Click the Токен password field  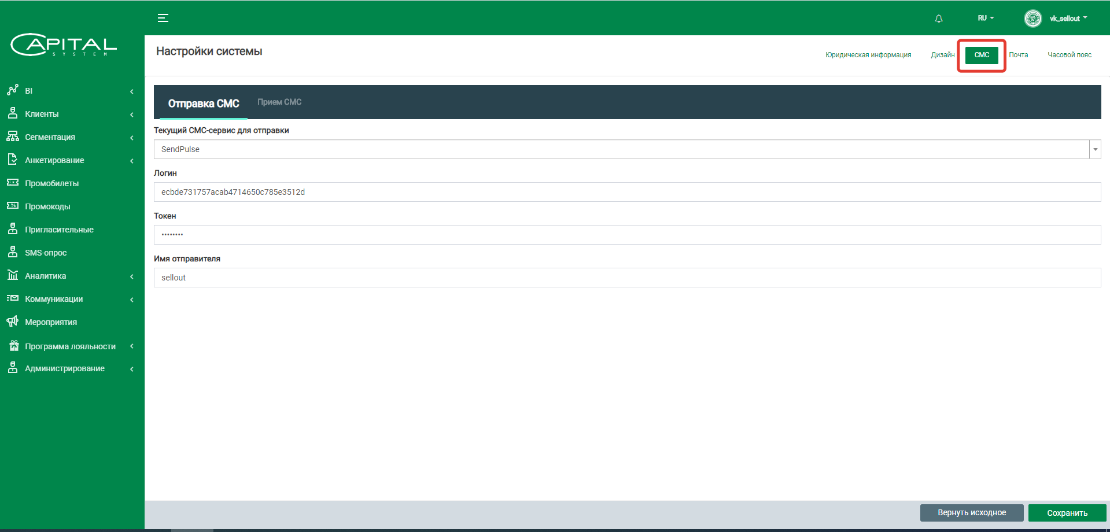tap(627, 235)
